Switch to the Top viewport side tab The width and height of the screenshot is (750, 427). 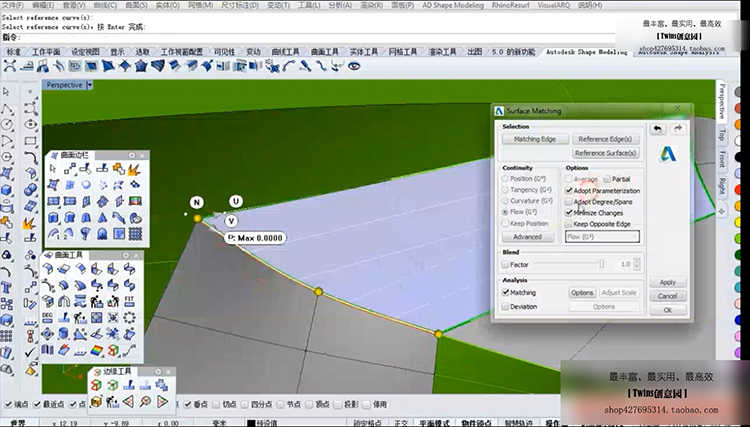(722, 134)
